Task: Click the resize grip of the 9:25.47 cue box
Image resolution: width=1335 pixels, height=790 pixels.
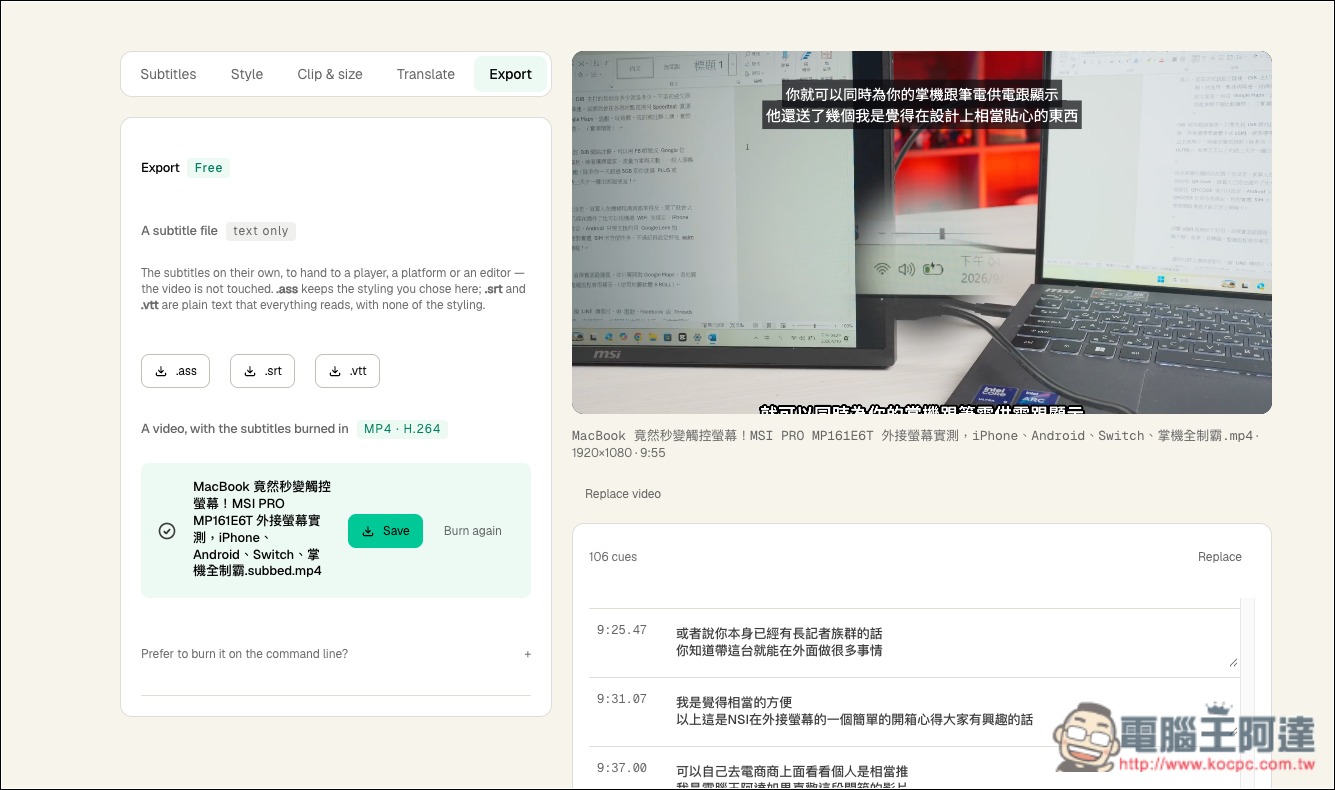Action: [x=1233, y=662]
